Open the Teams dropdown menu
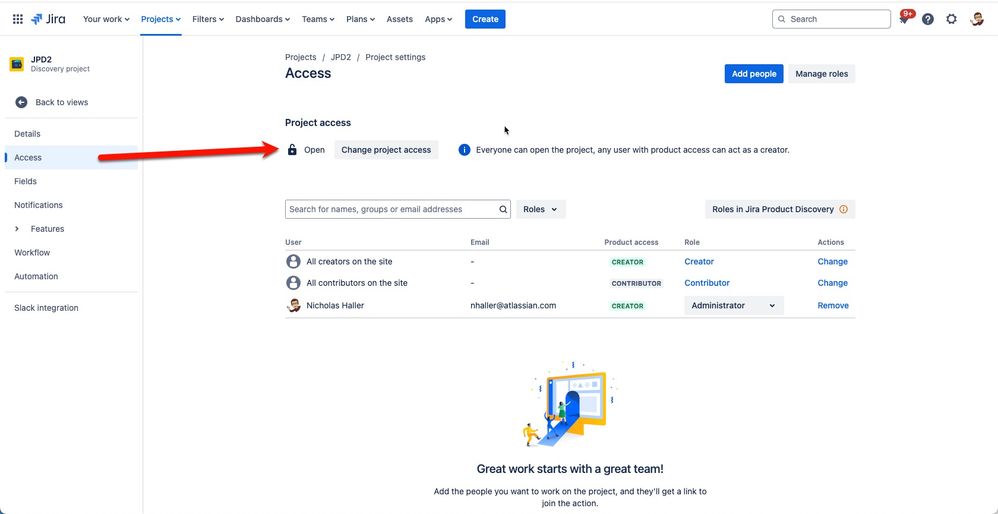 click(318, 19)
